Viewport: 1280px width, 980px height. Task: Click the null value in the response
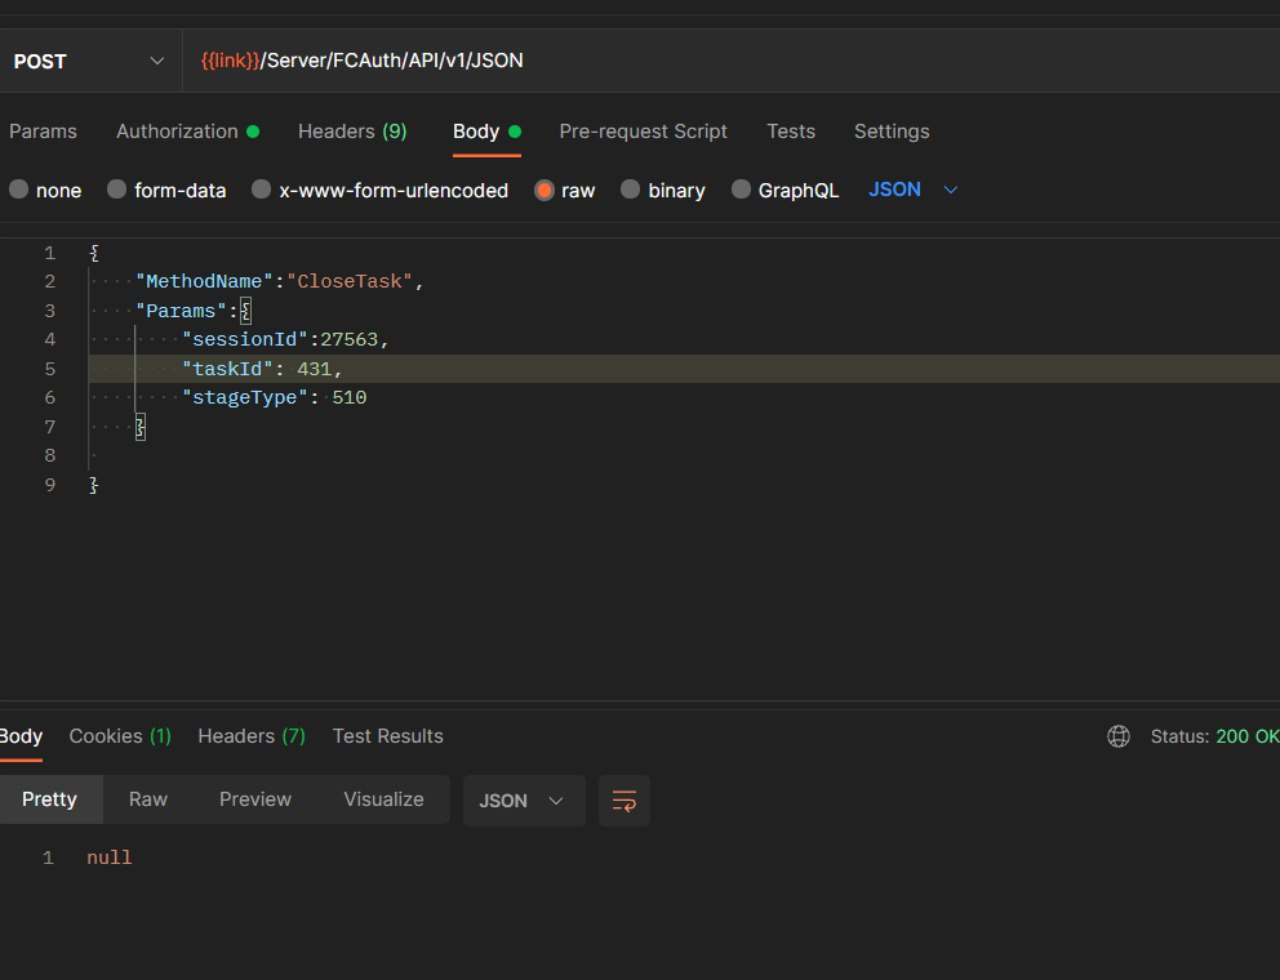(x=109, y=858)
